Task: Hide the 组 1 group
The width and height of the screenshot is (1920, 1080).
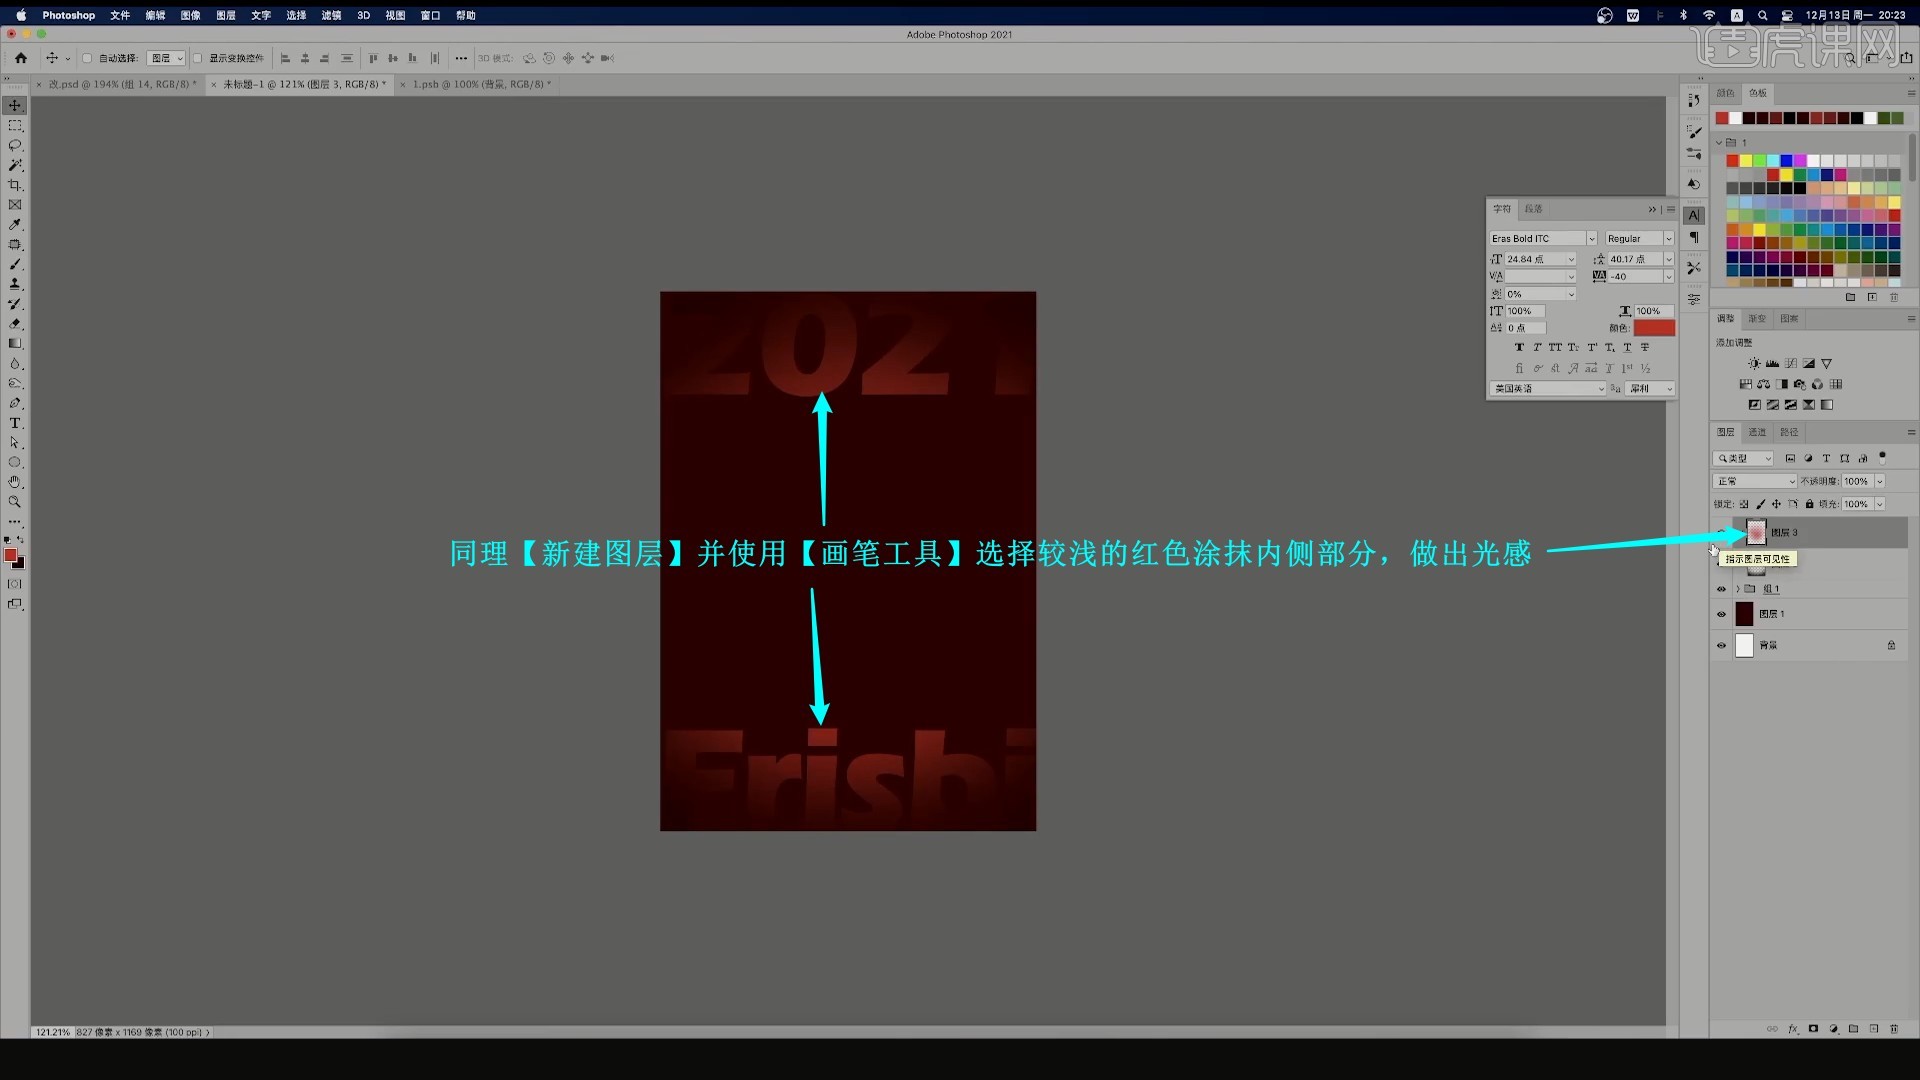Action: point(1721,589)
